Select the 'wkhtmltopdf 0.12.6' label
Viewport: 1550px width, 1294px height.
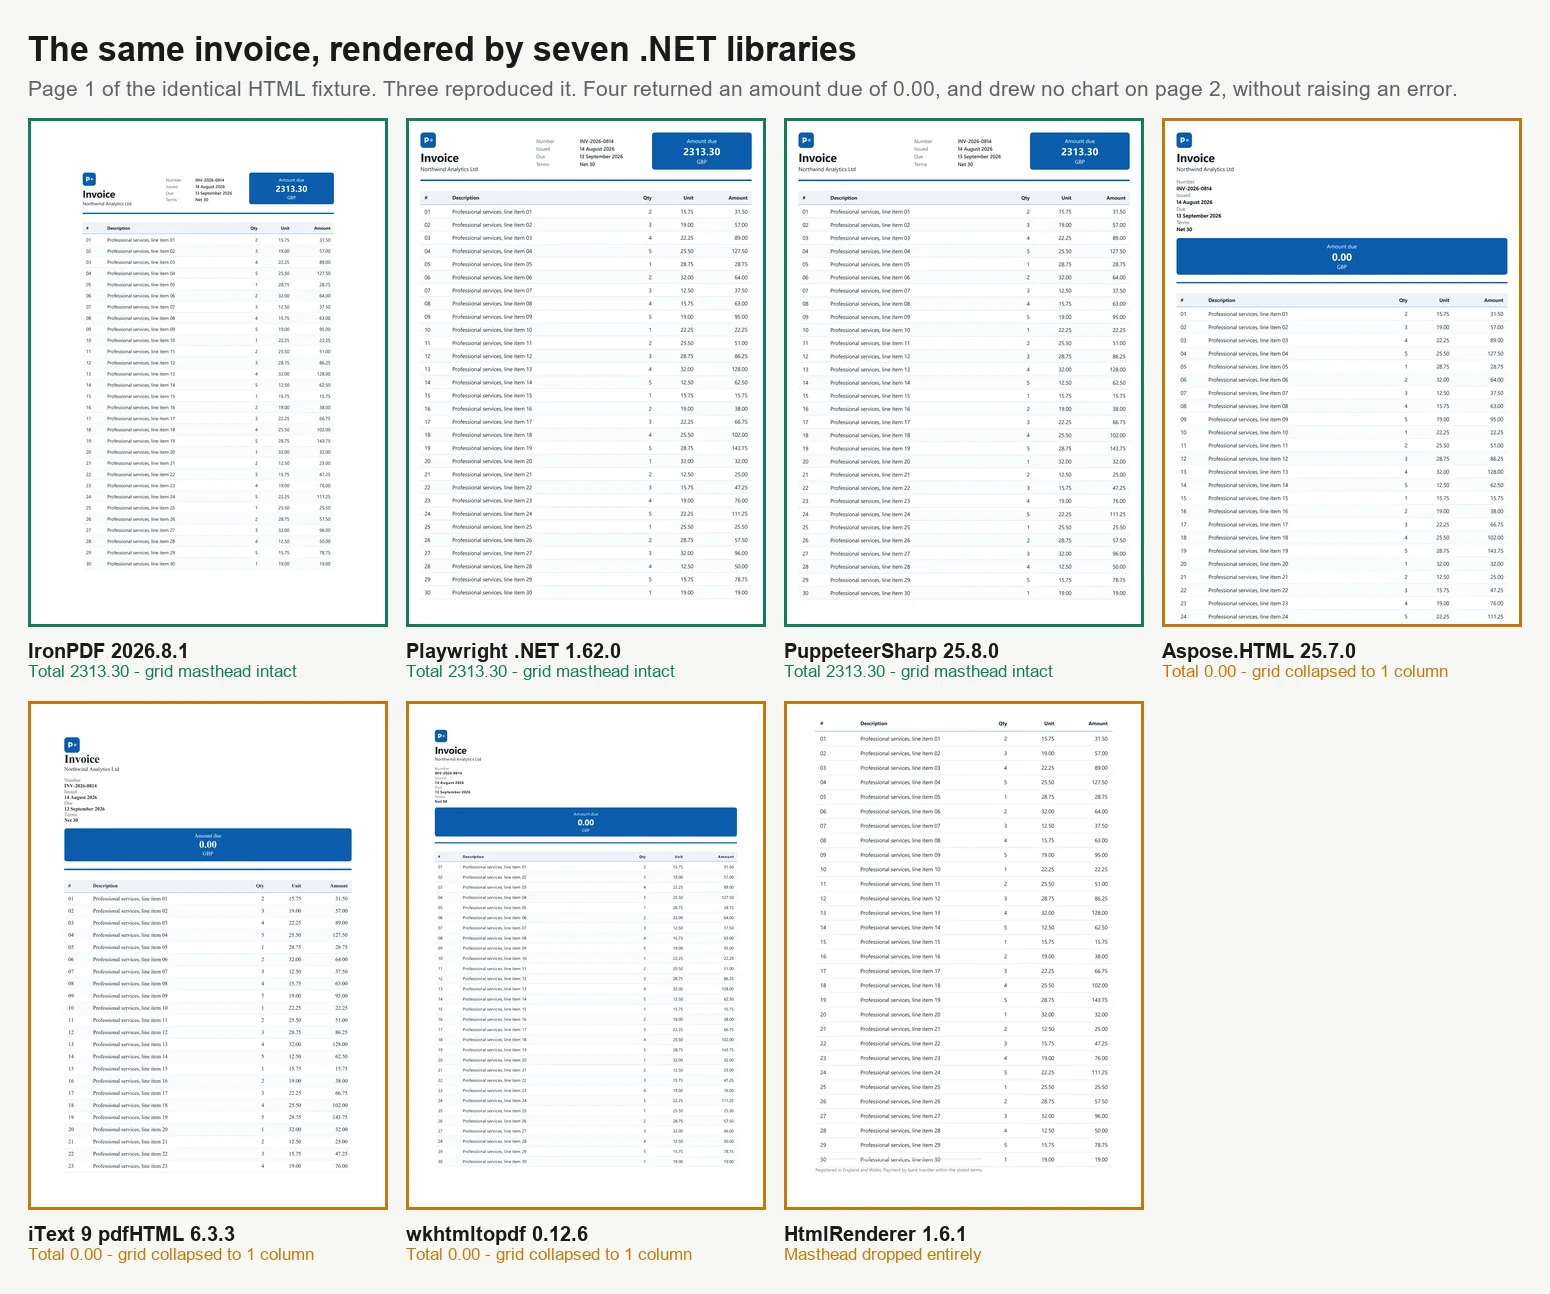497,1234
